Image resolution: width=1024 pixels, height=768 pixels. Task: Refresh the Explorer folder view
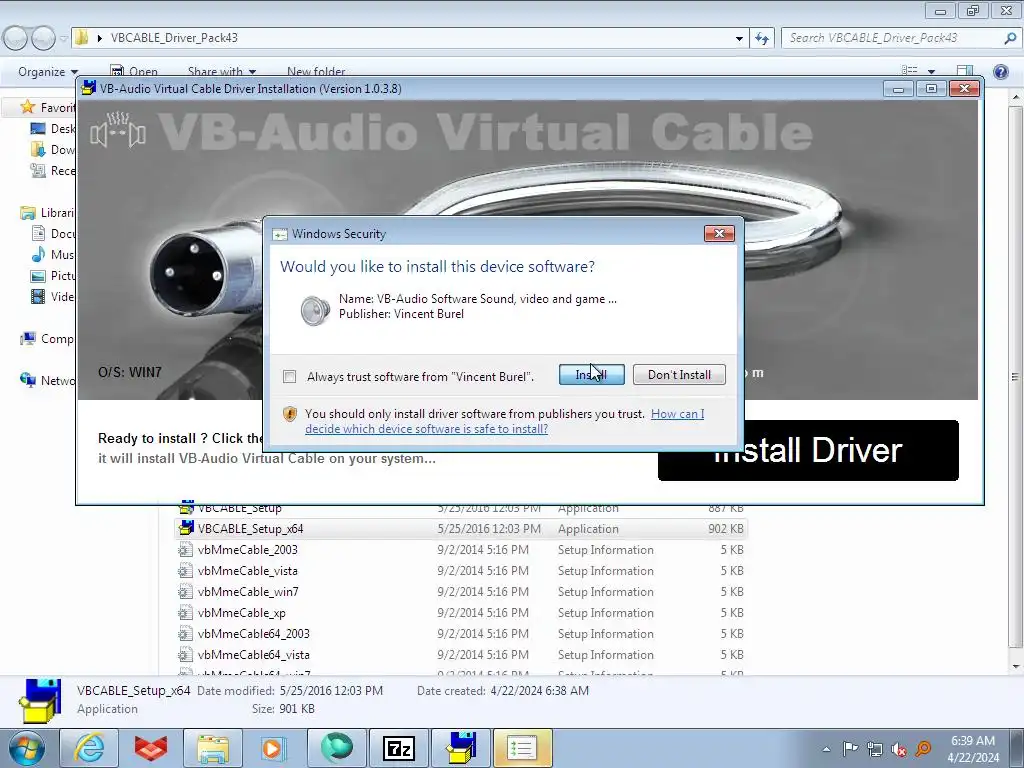point(761,38)
